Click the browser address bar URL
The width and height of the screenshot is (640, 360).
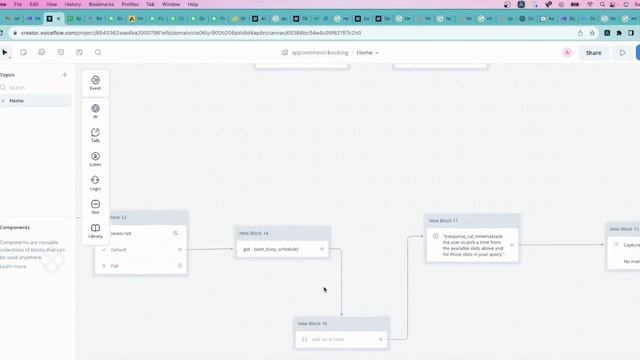pos(191,33)
